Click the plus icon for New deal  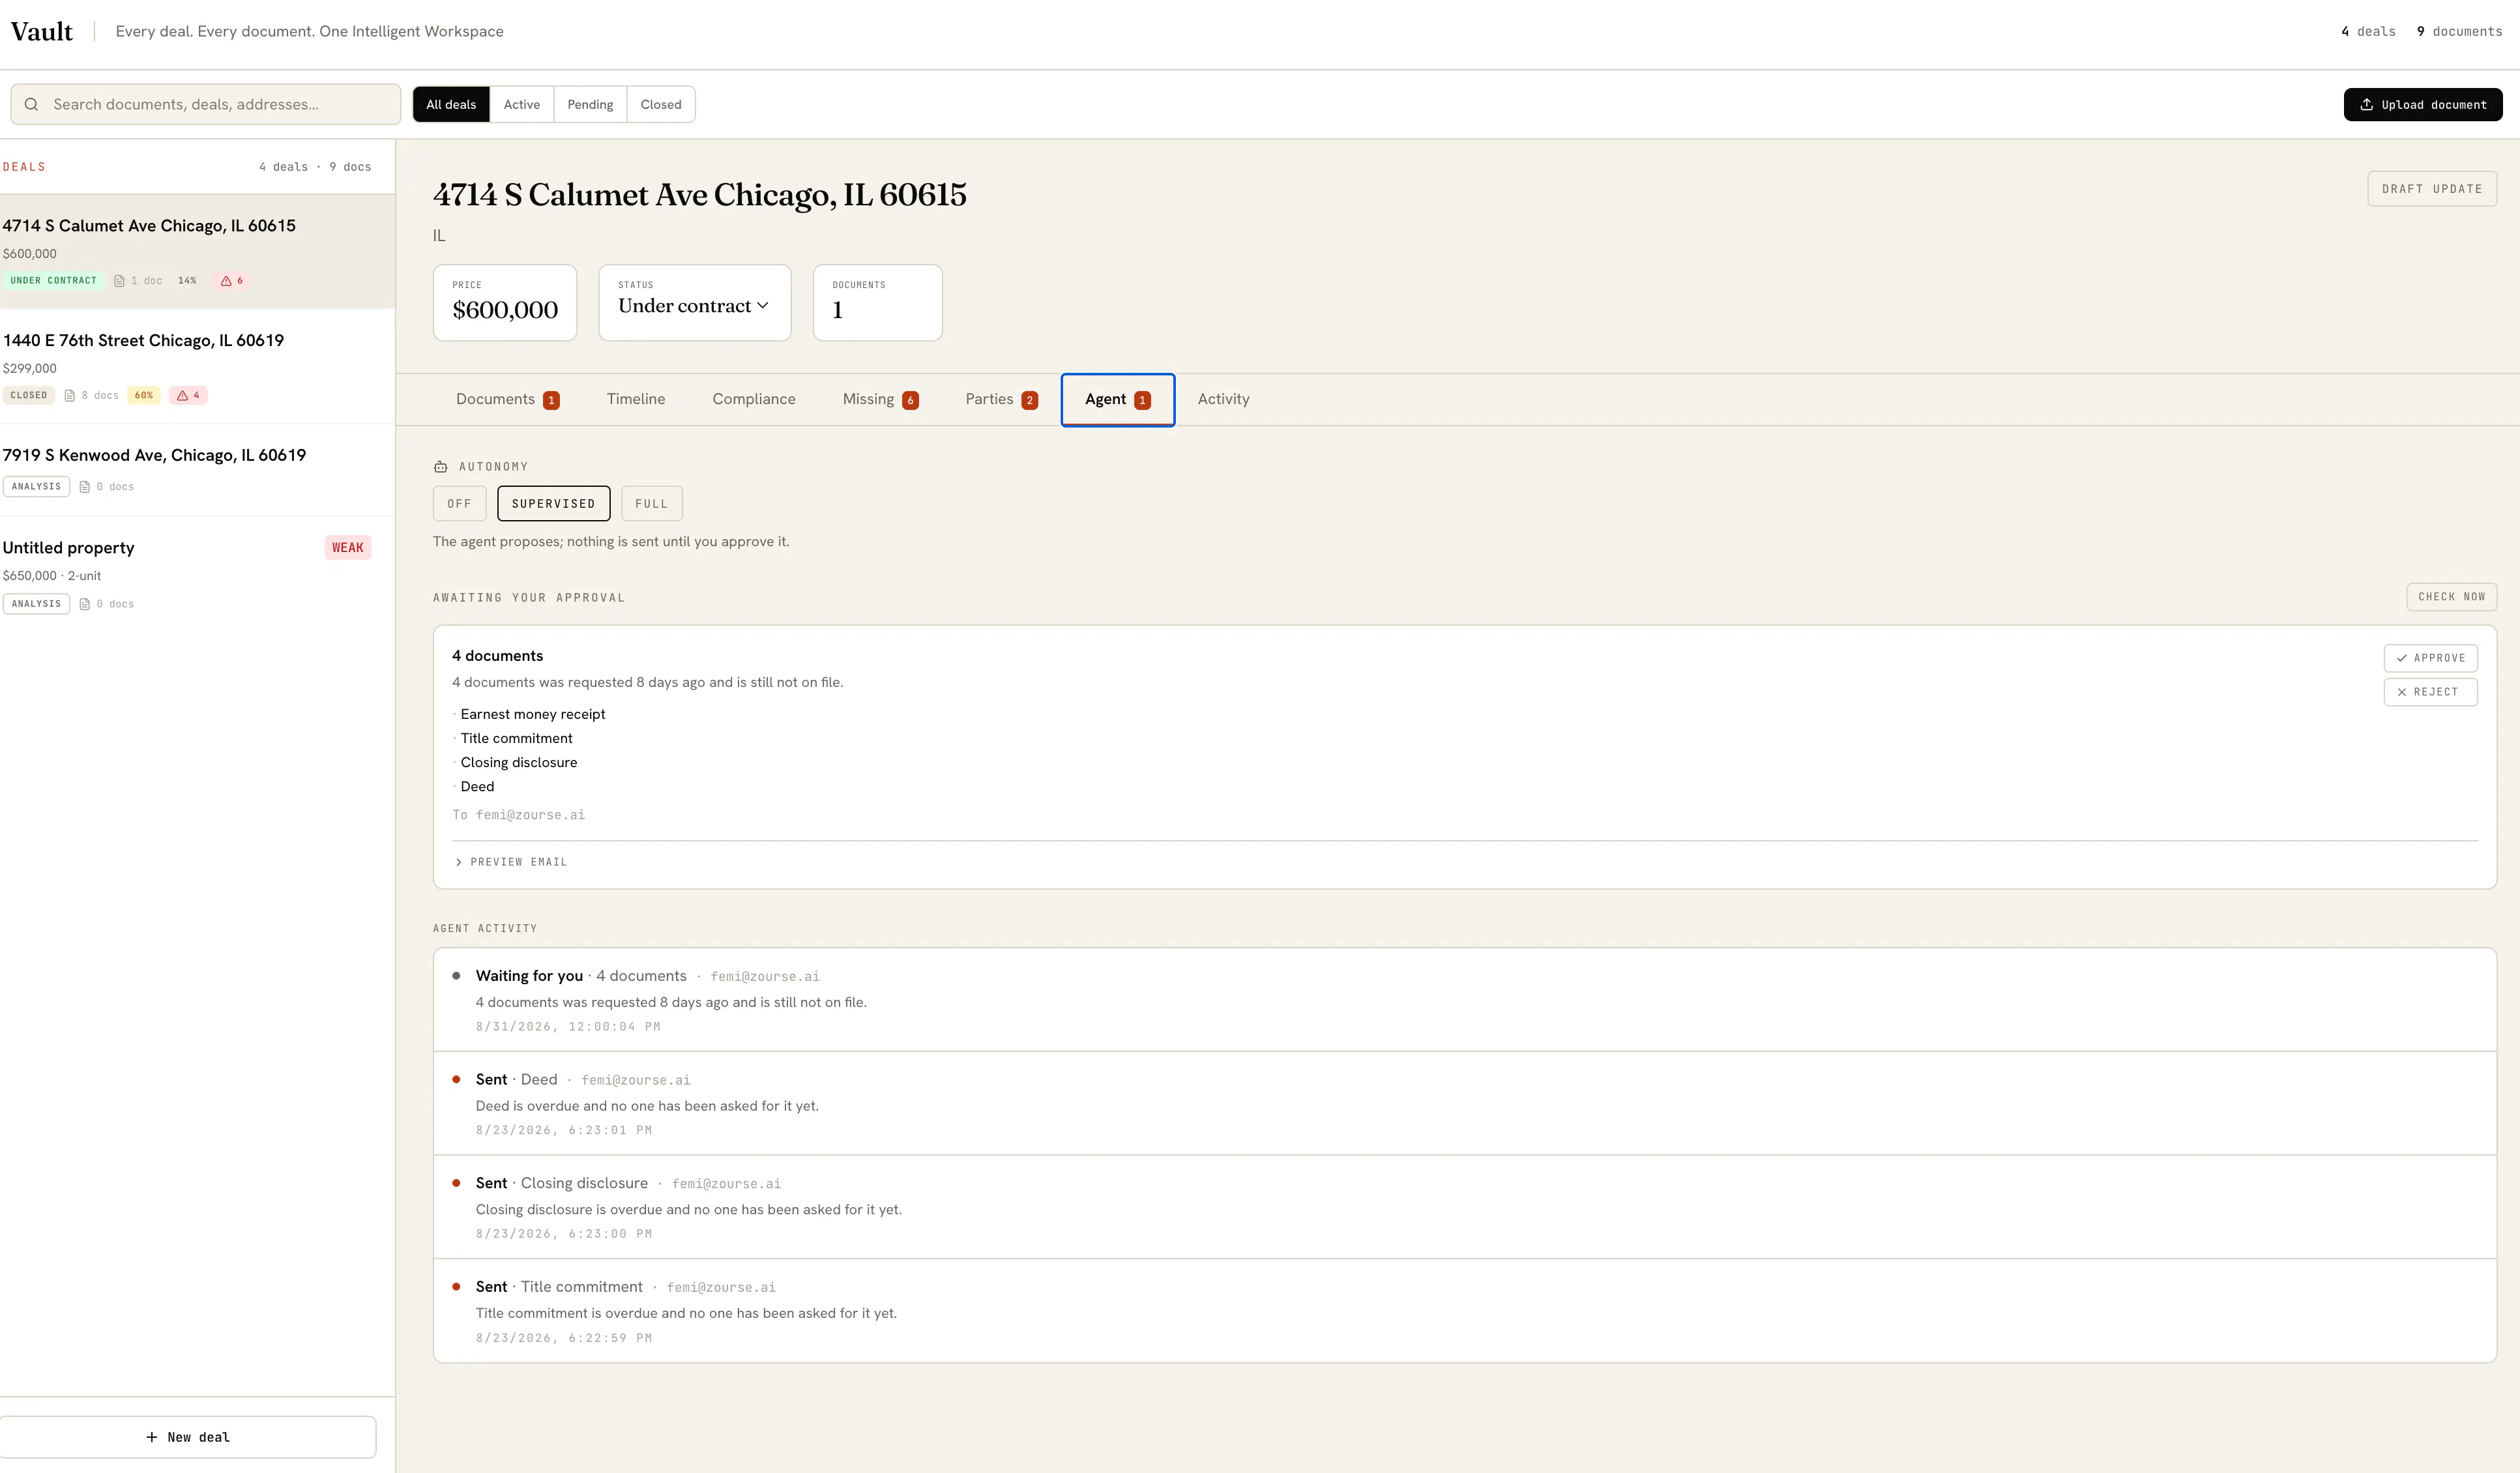pyautogui.click(x=152, y=1437)
